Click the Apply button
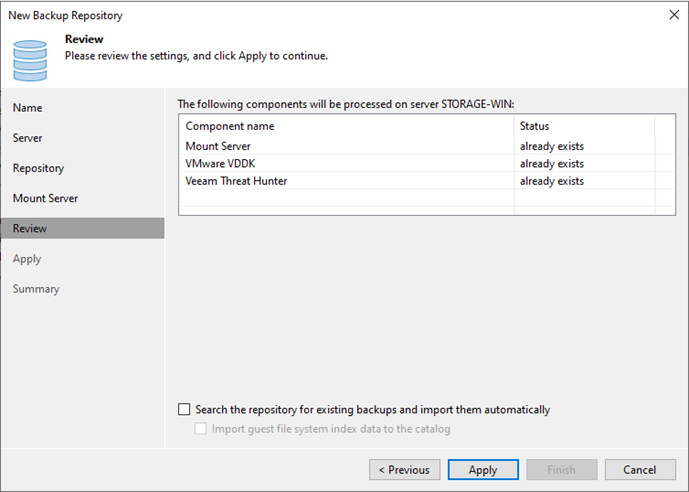 [483, 470]
